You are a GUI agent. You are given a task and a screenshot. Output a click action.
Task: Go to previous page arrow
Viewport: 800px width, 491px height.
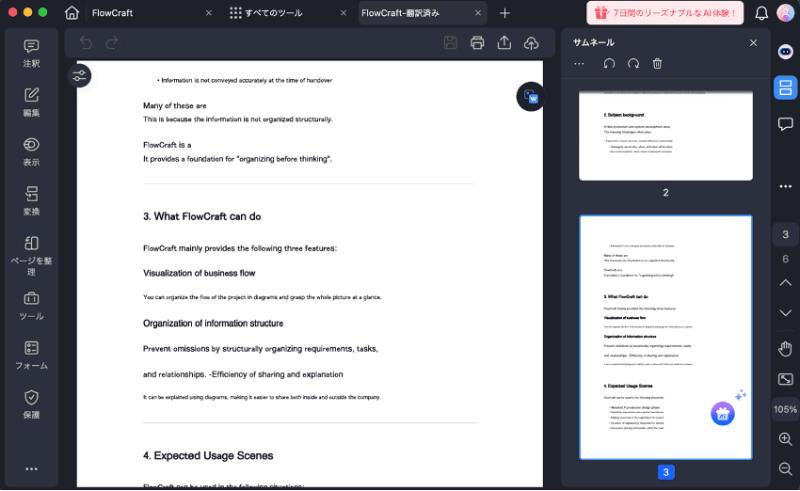click(x=785, y=283)
